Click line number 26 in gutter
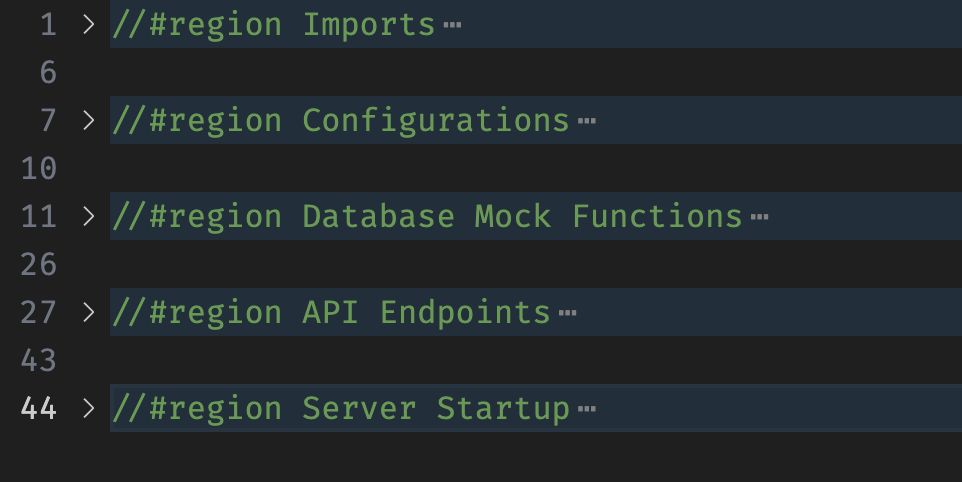Viewport: 962px width, 482px height. pos(39,264)
